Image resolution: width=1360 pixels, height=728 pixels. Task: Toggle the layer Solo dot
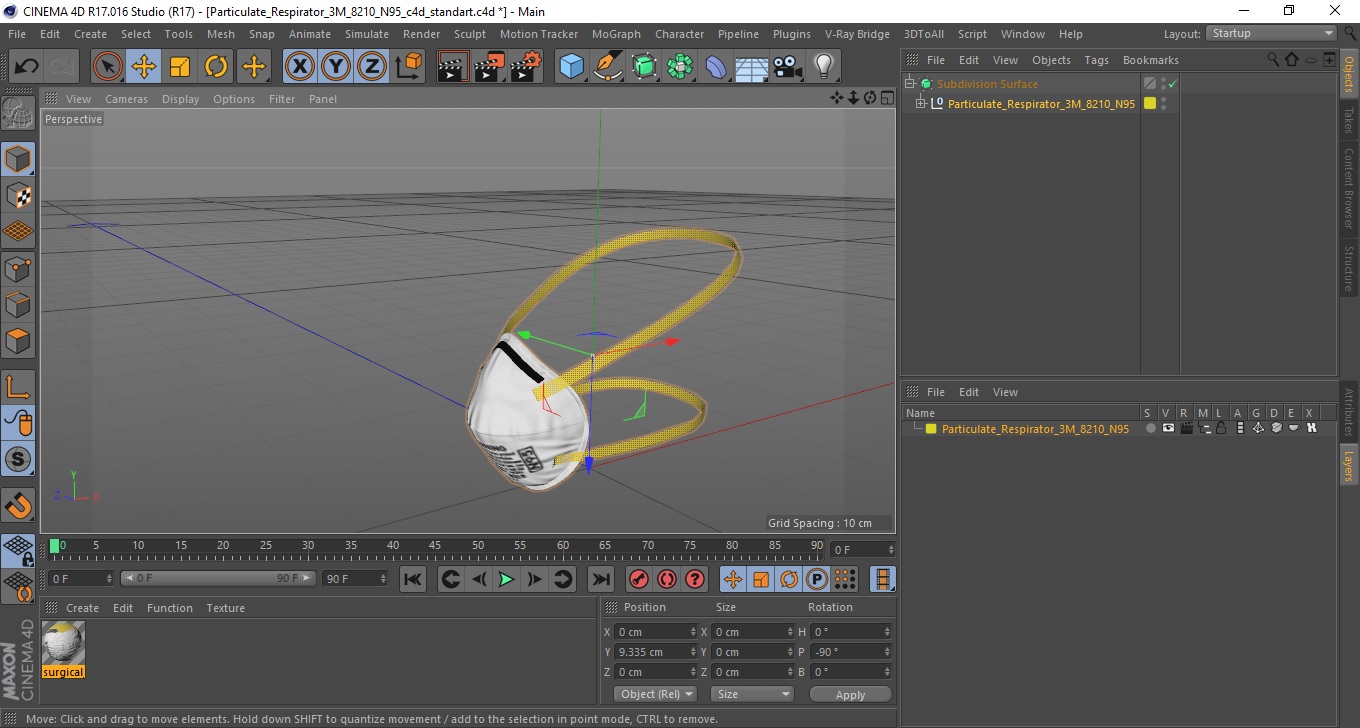1150,428
